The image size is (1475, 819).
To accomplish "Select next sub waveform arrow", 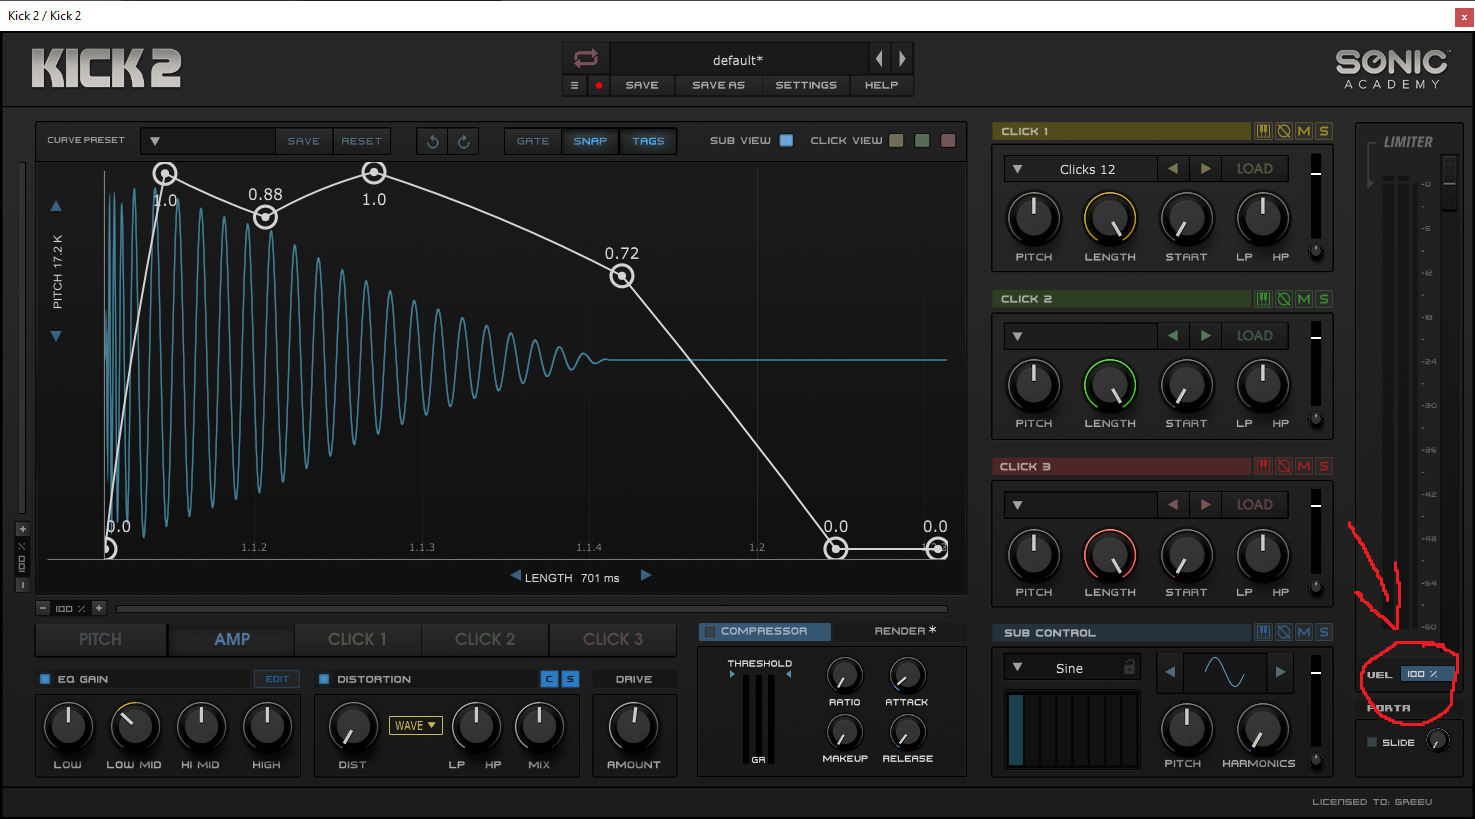I will pos(1280,672).
